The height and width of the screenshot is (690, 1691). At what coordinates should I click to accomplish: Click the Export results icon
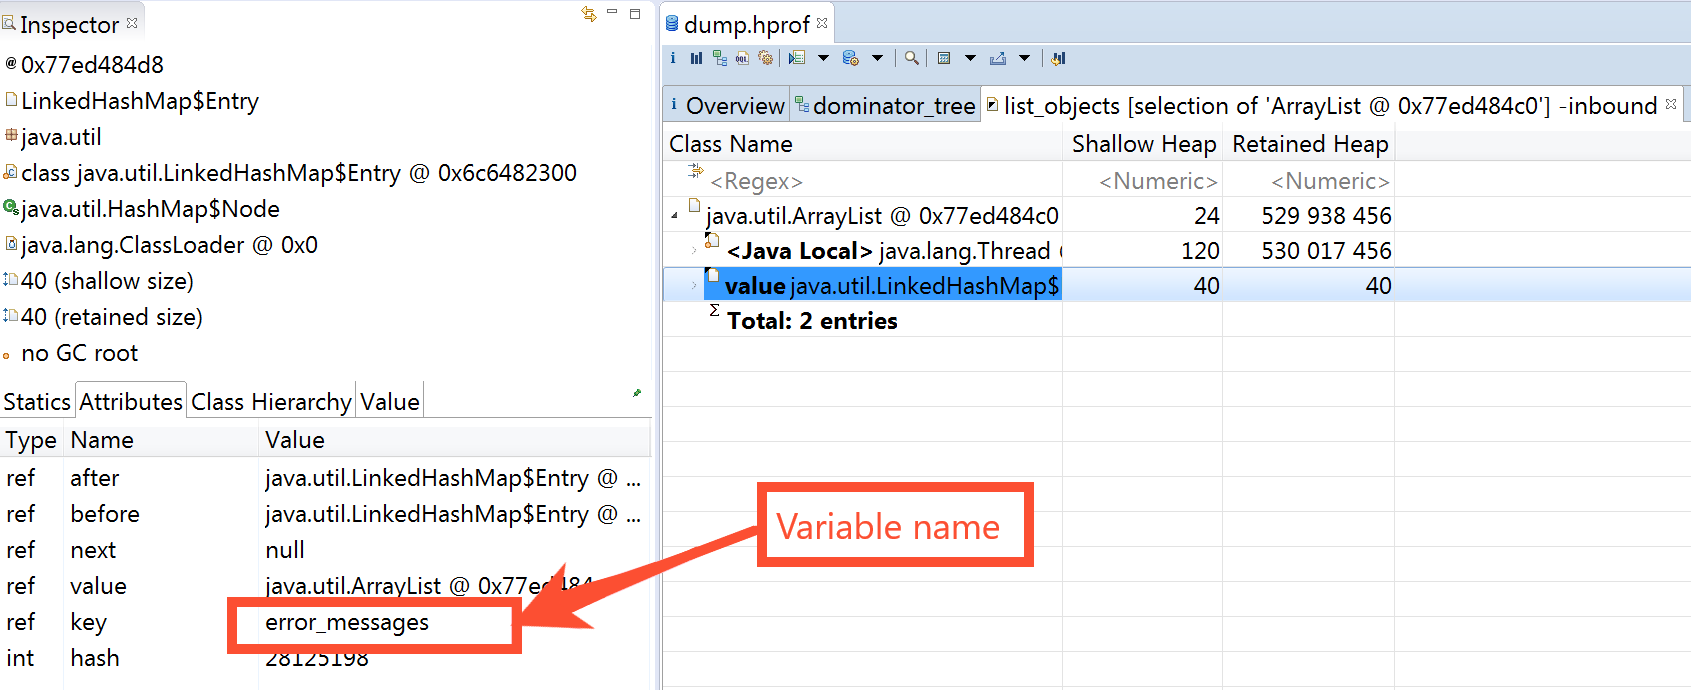(997, 58)
